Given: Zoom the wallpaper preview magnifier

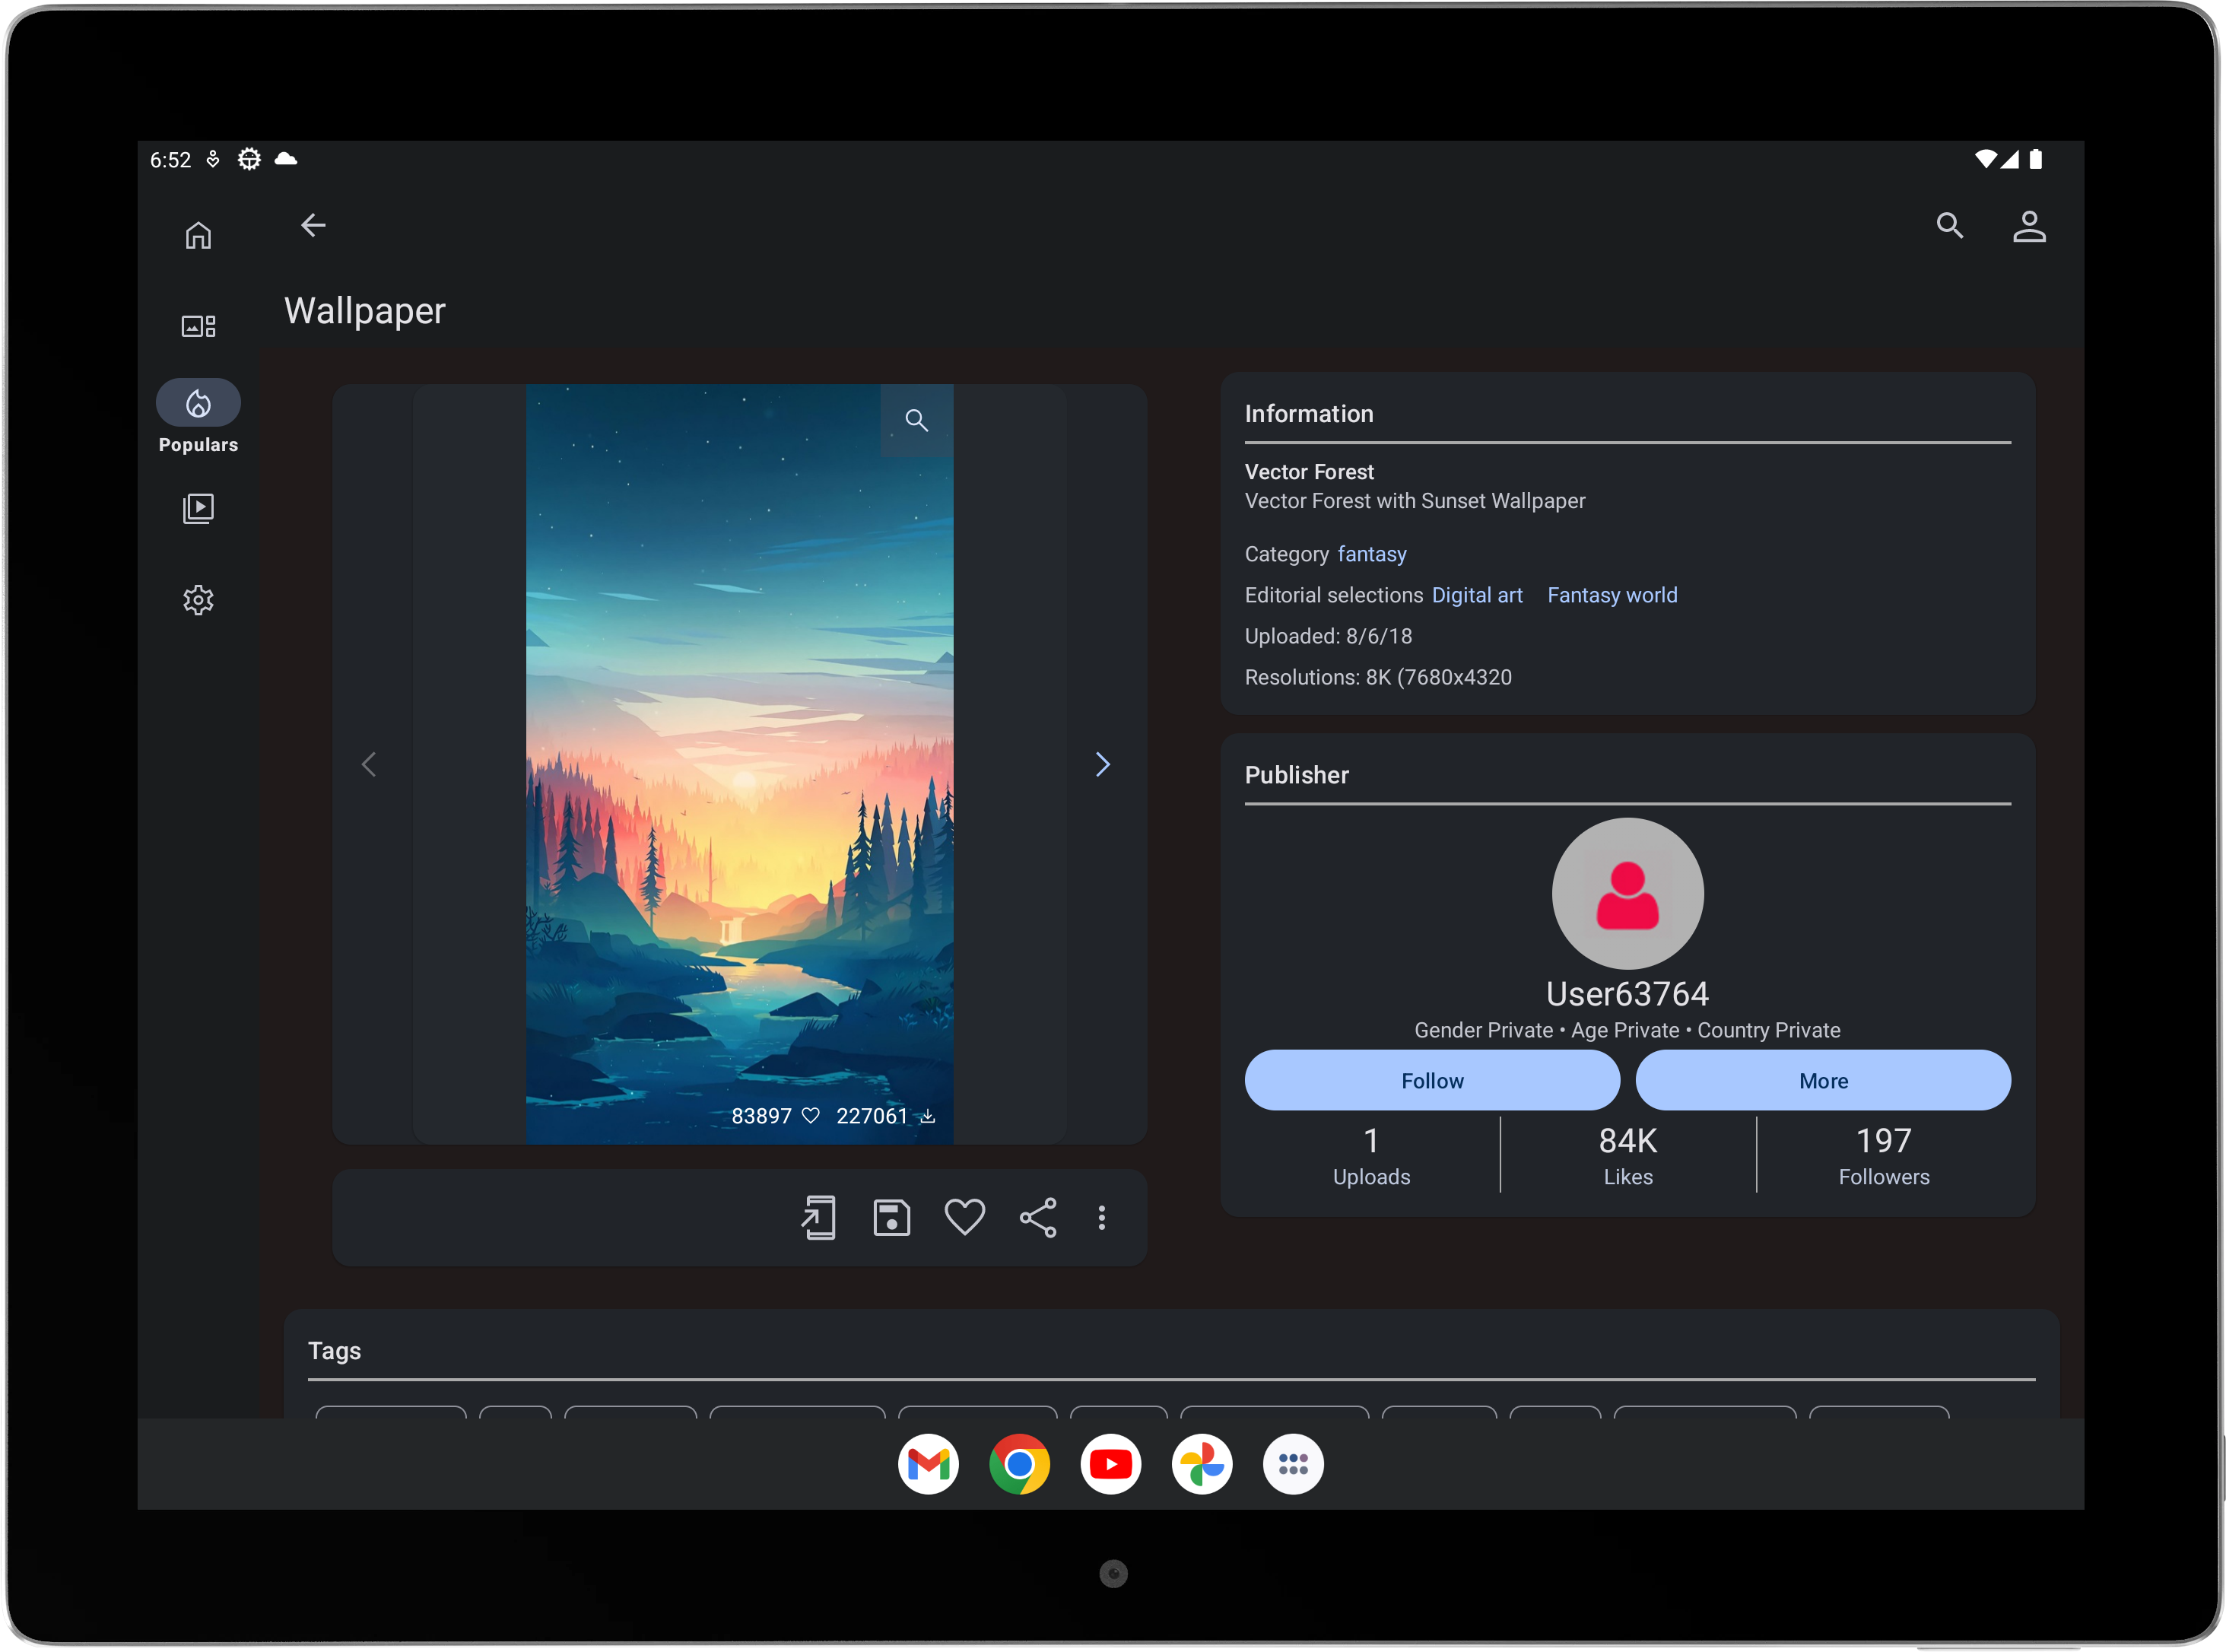Looking at the screenshot, I should [916, 420].
